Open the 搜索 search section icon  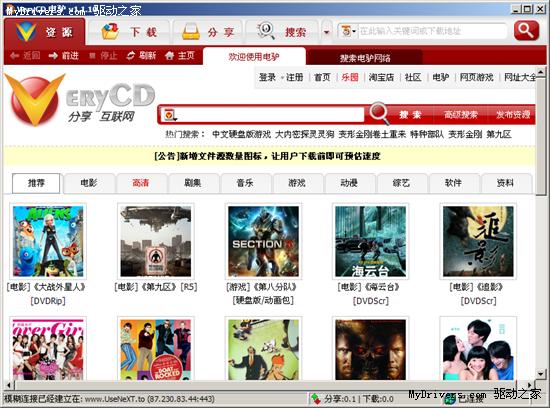coord(266,31)
